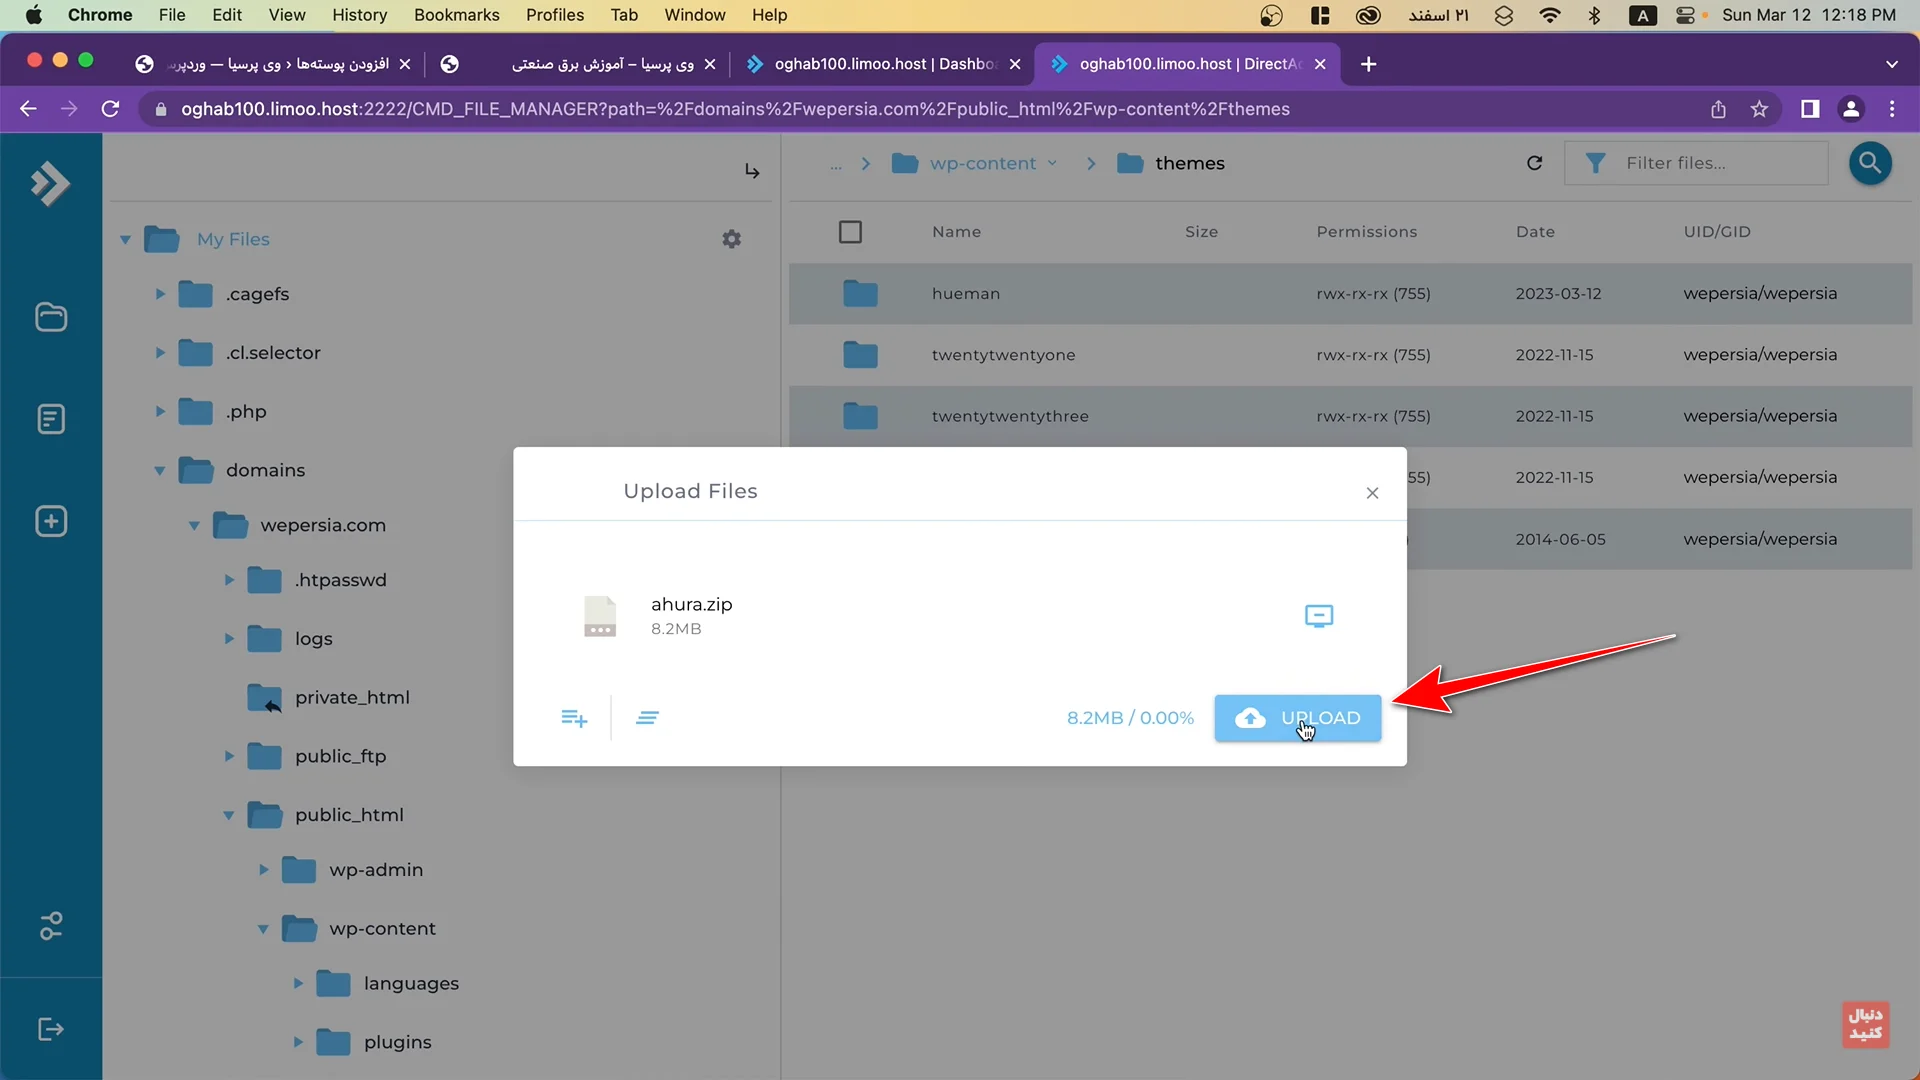Open the file manager folder sidebar icon
This screenshot has width=1920, height=1080.
[x=51, y=317]
